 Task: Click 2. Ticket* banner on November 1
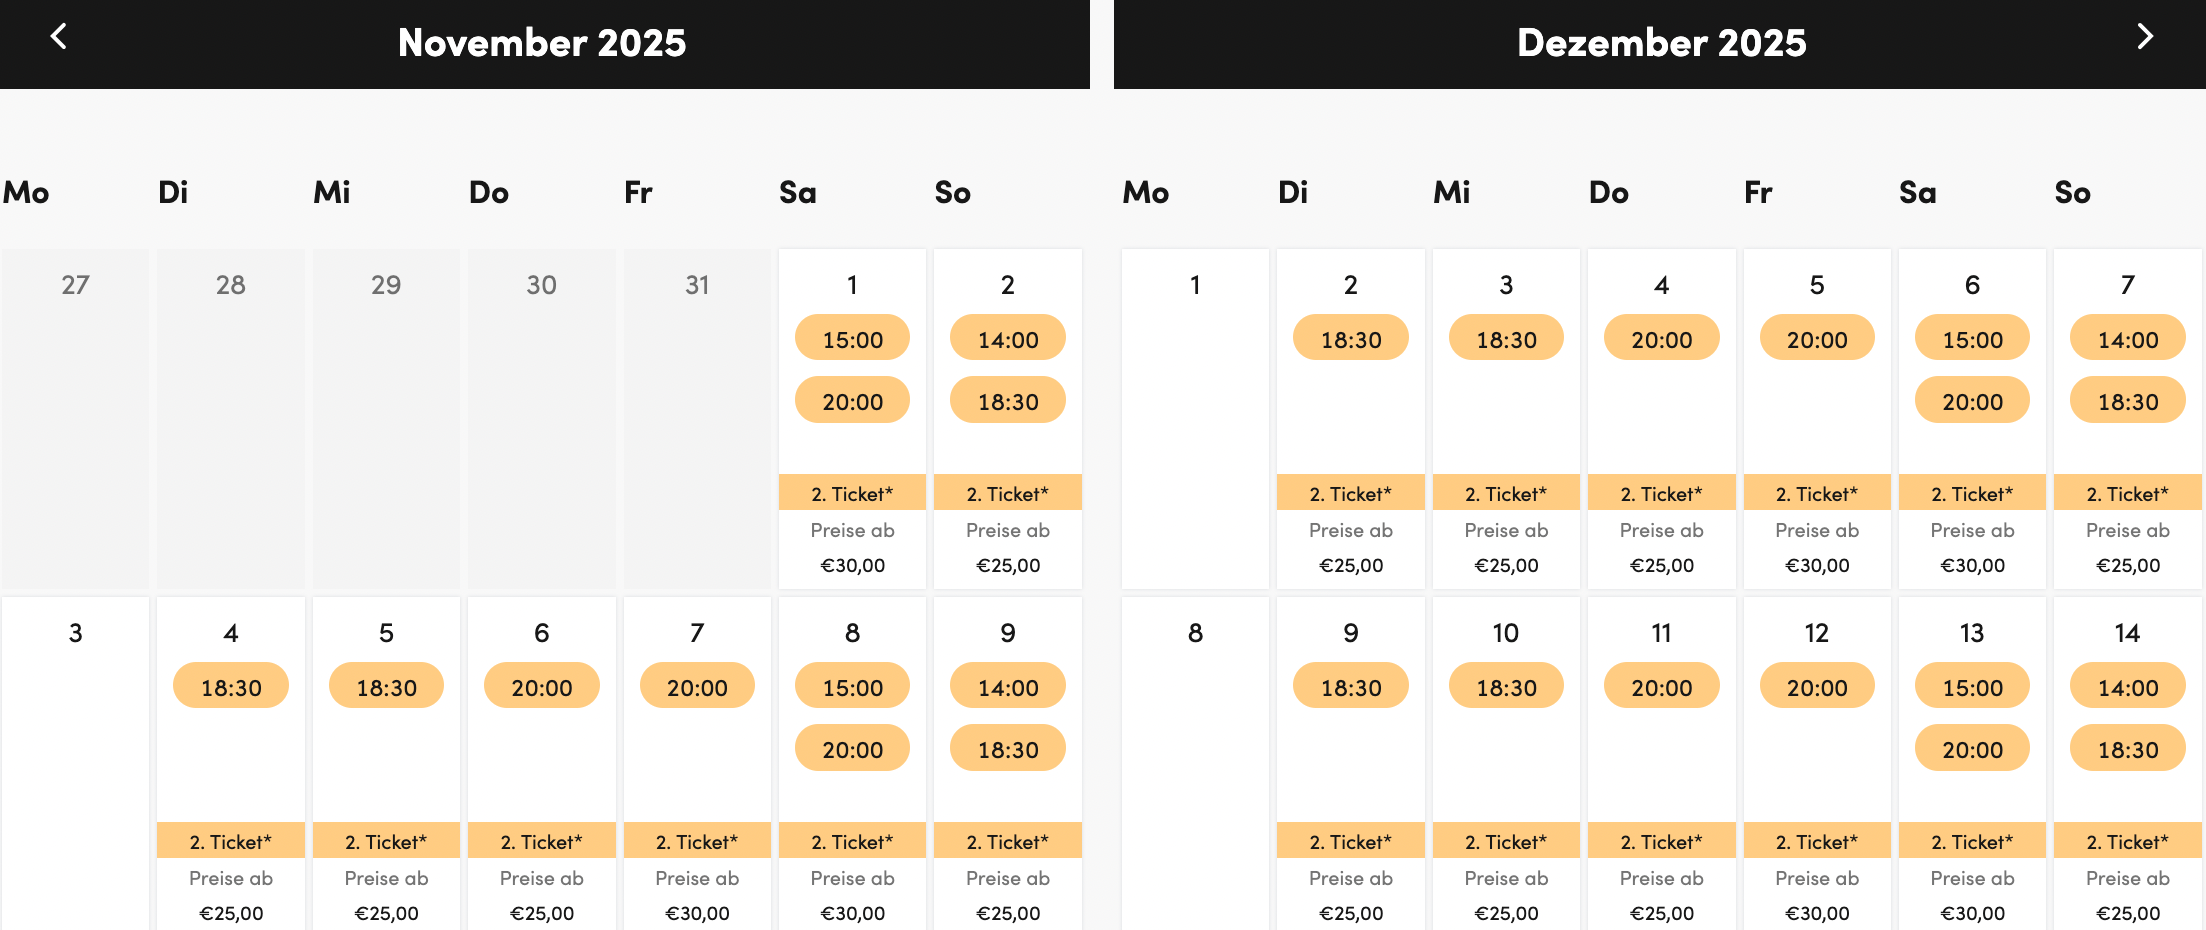click(852, 493)
